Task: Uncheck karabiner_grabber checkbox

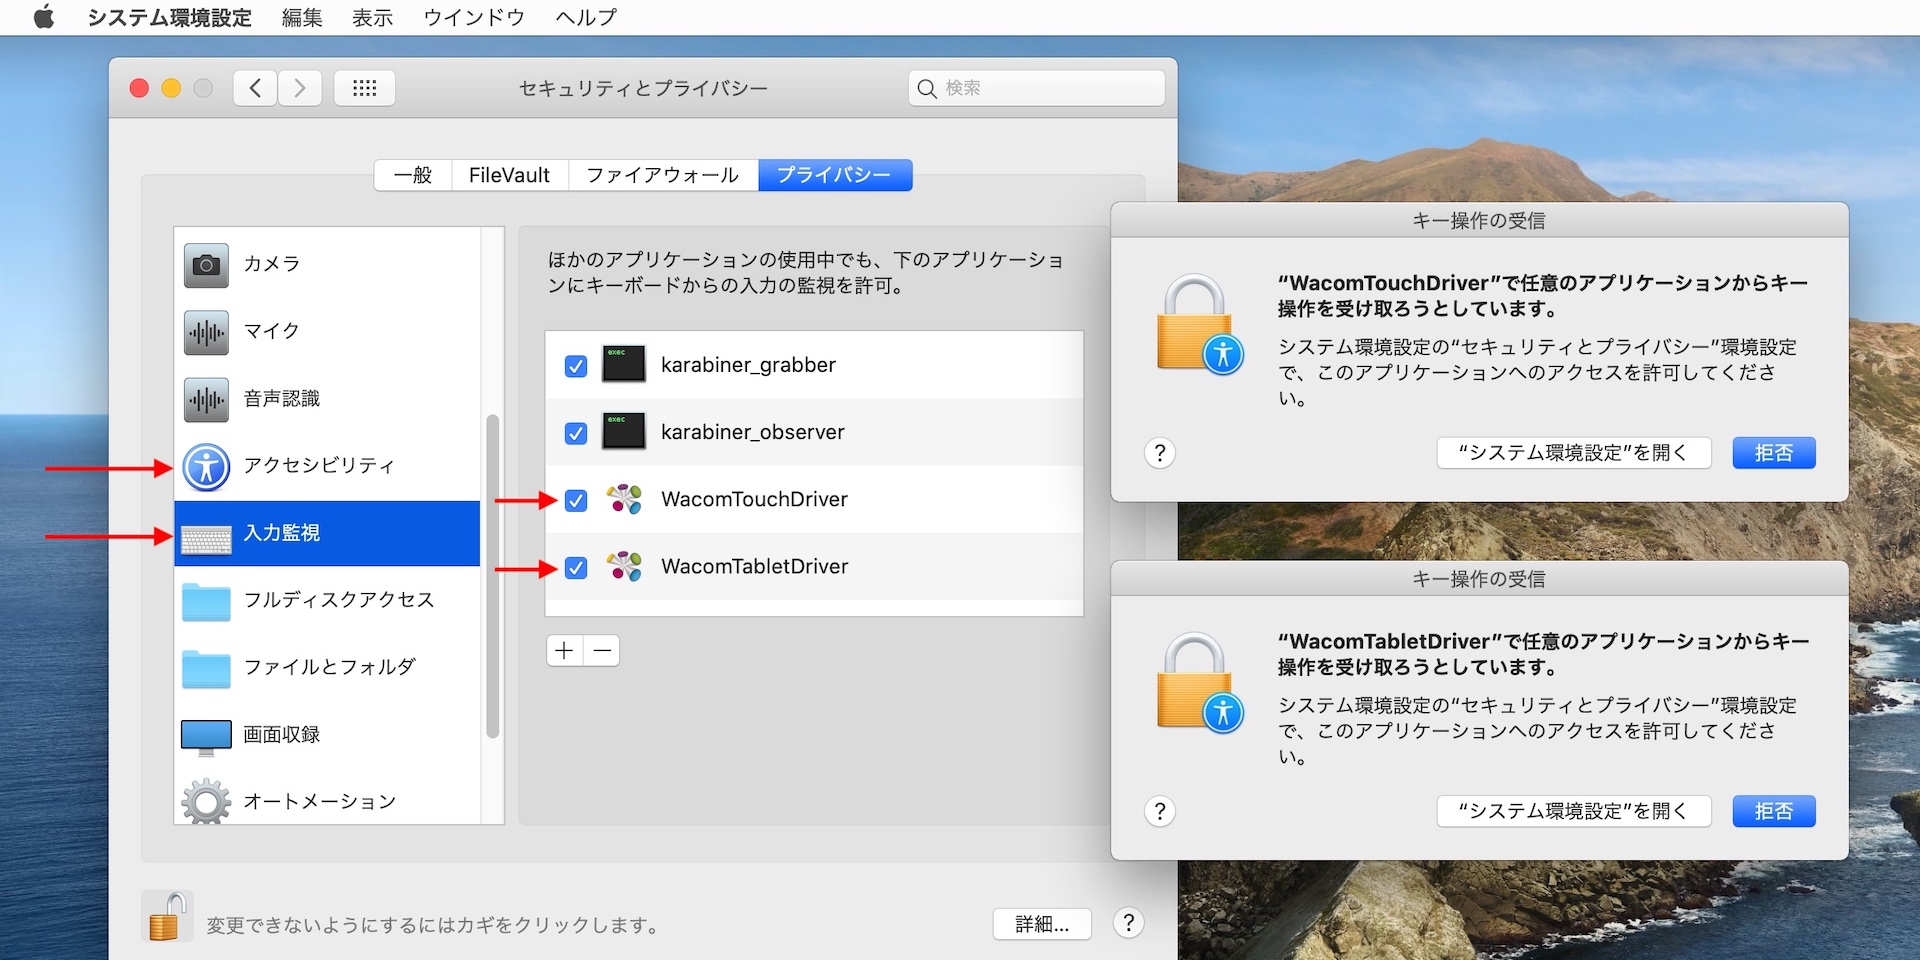Action: 576,366
